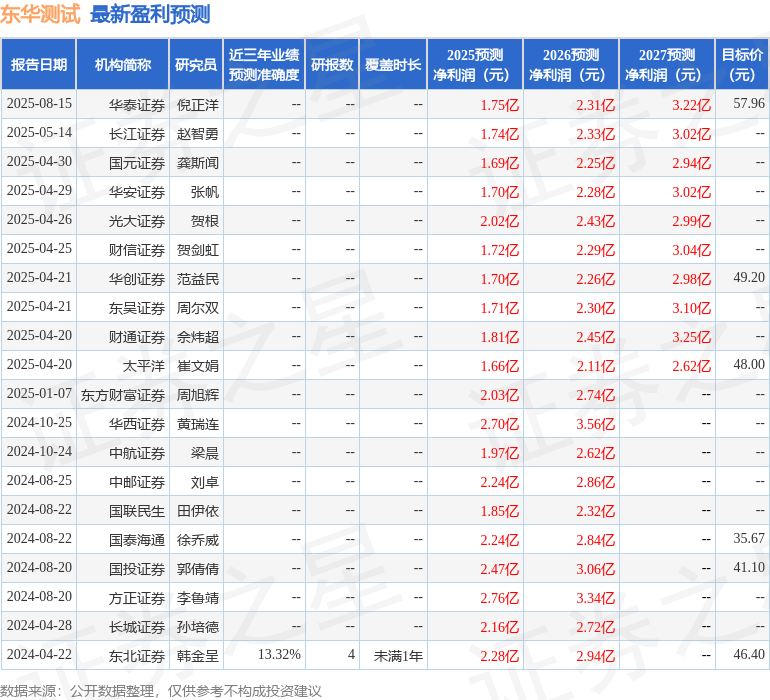Image resolution: width=770 pixels, height=700 pixels.
Task: Click researcher name 倪正洋
Action: pos(198,104)
